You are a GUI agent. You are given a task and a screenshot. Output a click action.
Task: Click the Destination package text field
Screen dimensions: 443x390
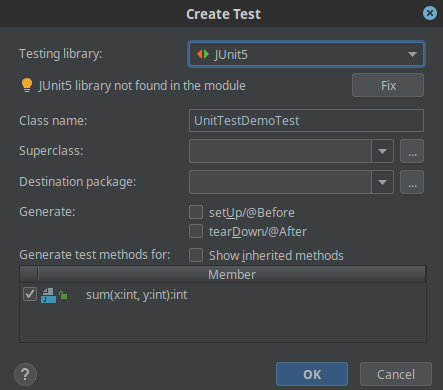pos(280,182)
